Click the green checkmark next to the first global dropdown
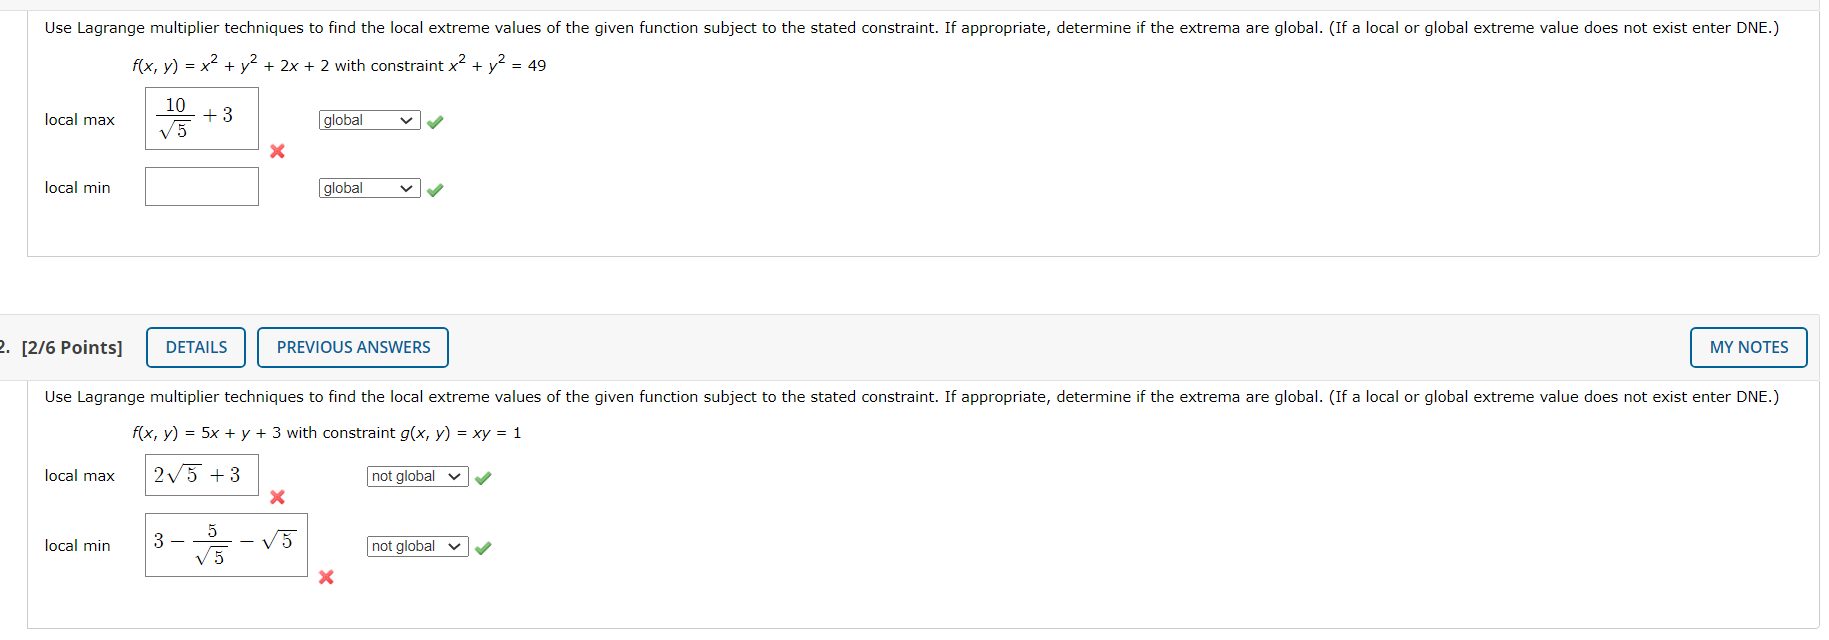The width and height of the screenshot is (1829, 640). click(x=434, y=120)
